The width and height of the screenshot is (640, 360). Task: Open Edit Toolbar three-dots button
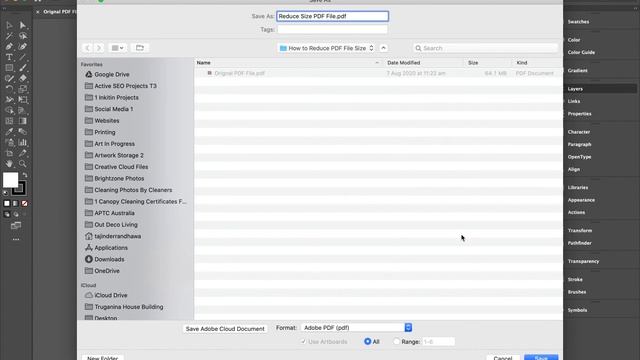point(16,240)
